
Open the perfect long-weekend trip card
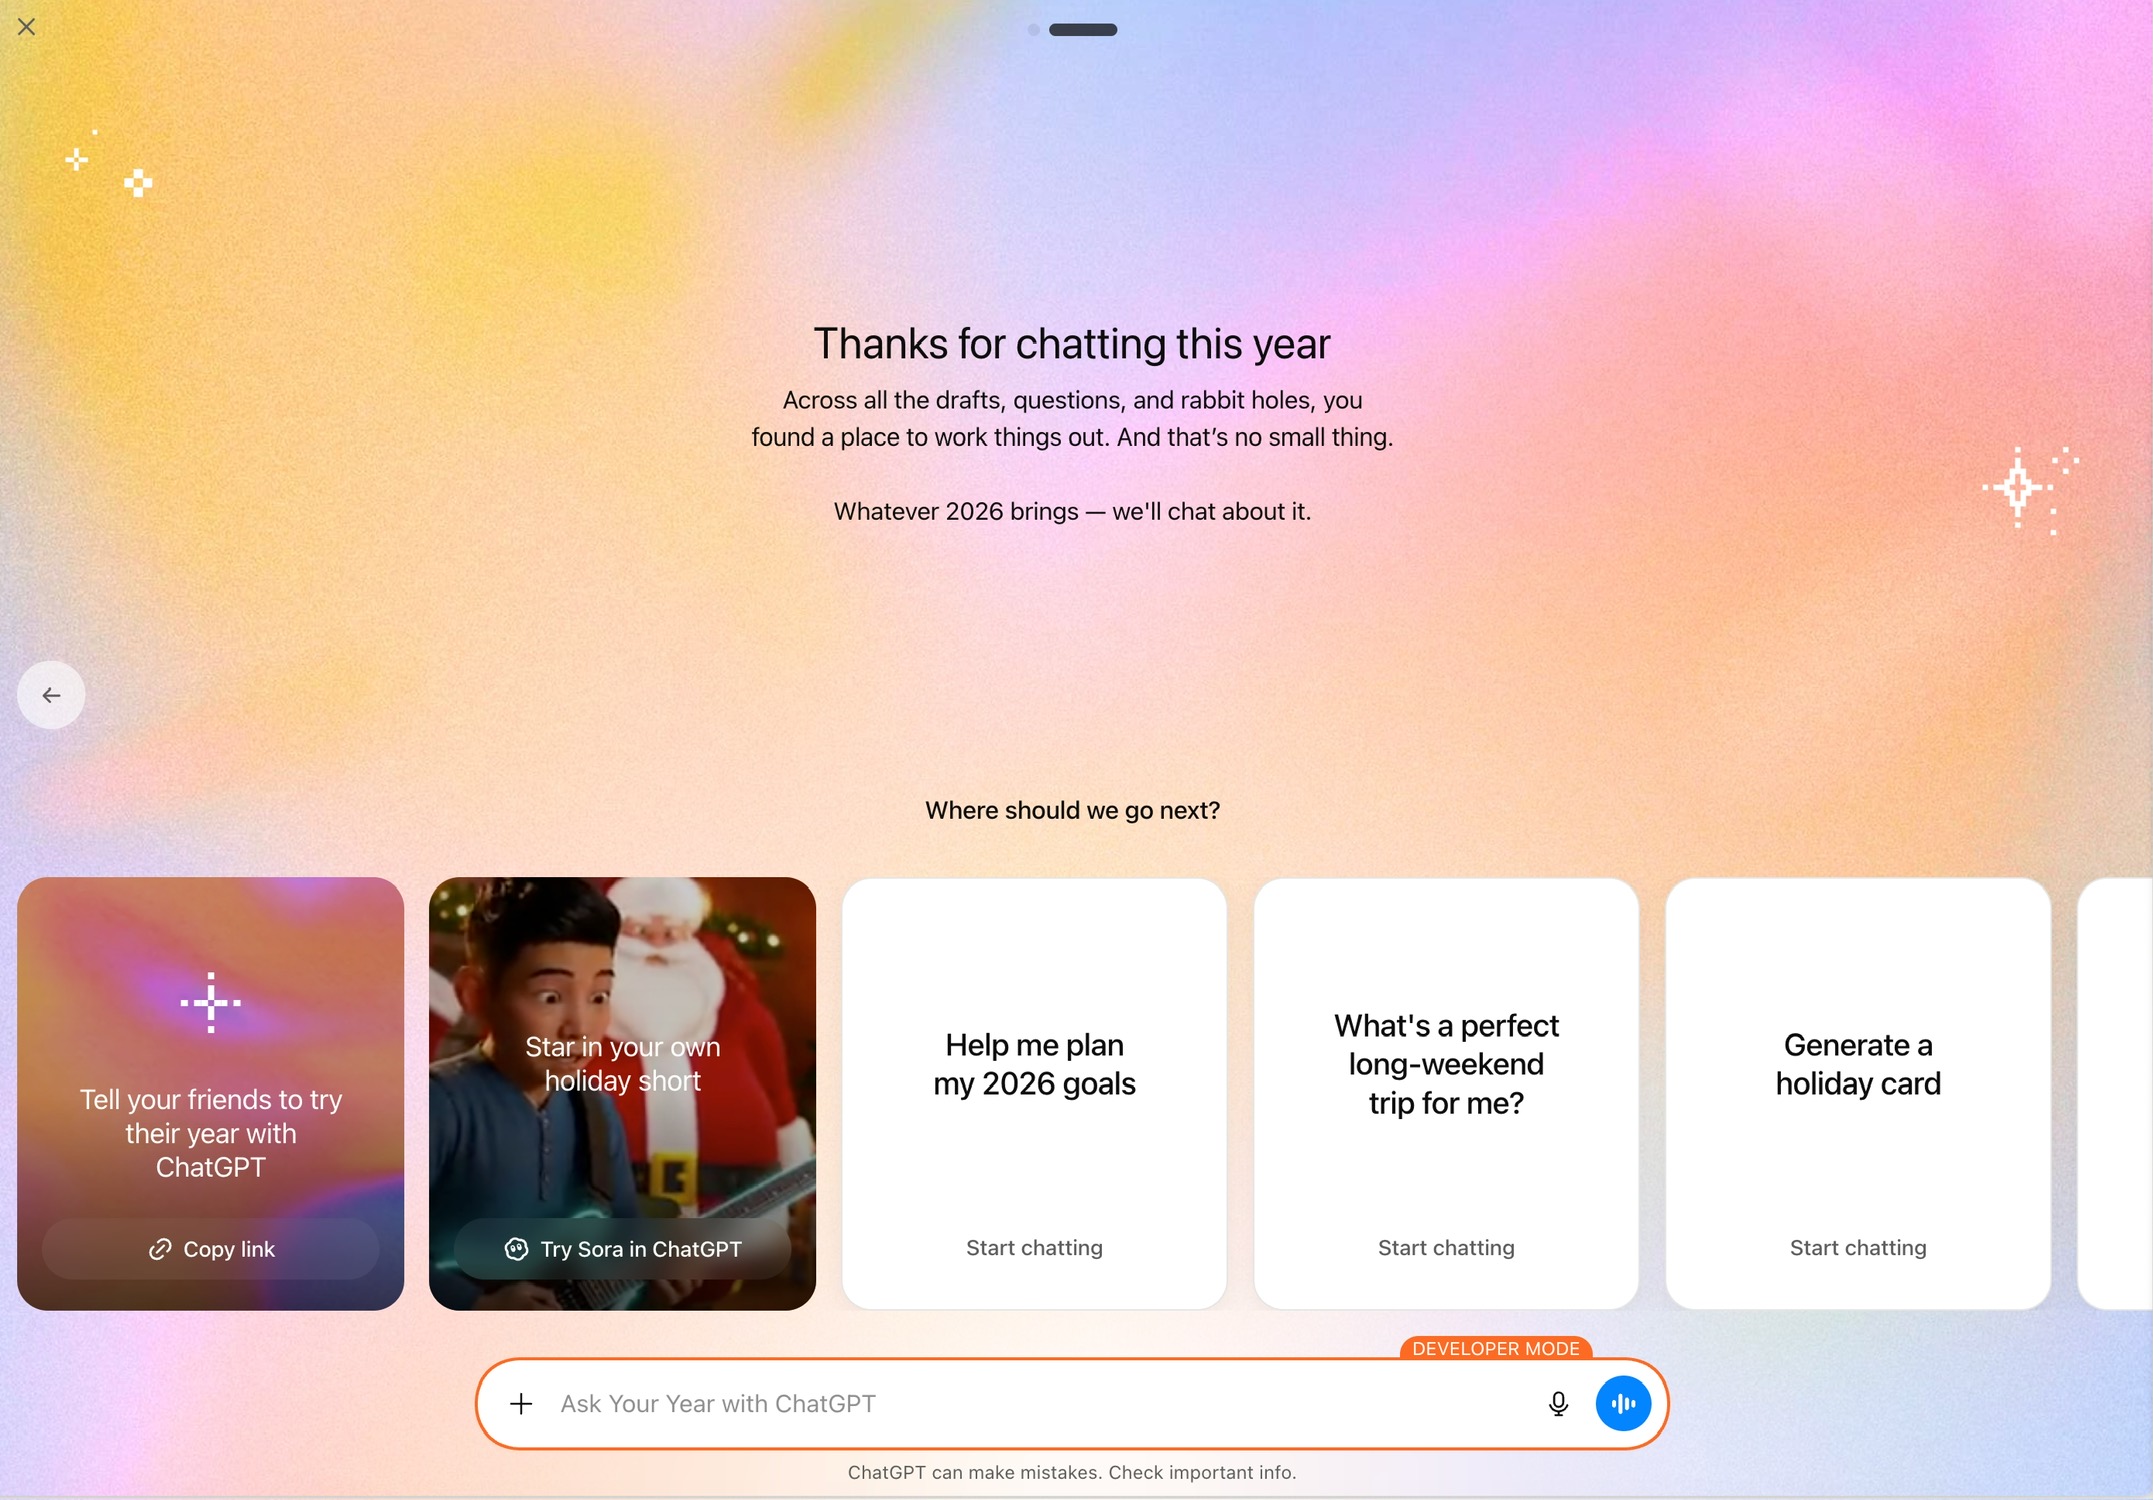pyautogui.click(x=1447, y=1094)
